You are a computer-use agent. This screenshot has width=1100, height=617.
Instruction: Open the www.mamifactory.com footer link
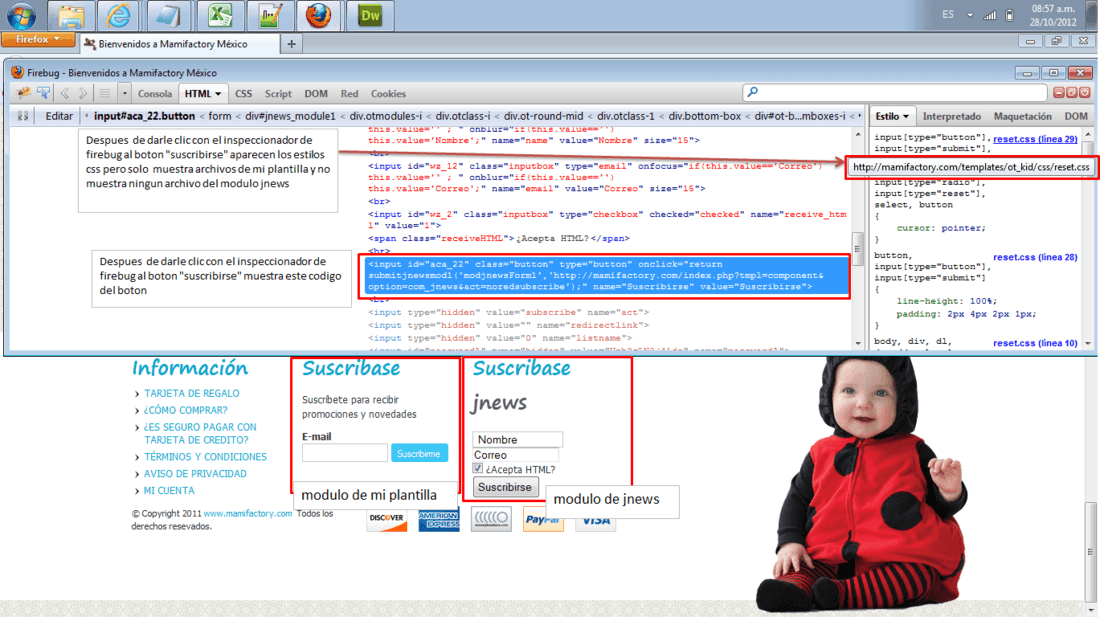[x=248, y=513]
